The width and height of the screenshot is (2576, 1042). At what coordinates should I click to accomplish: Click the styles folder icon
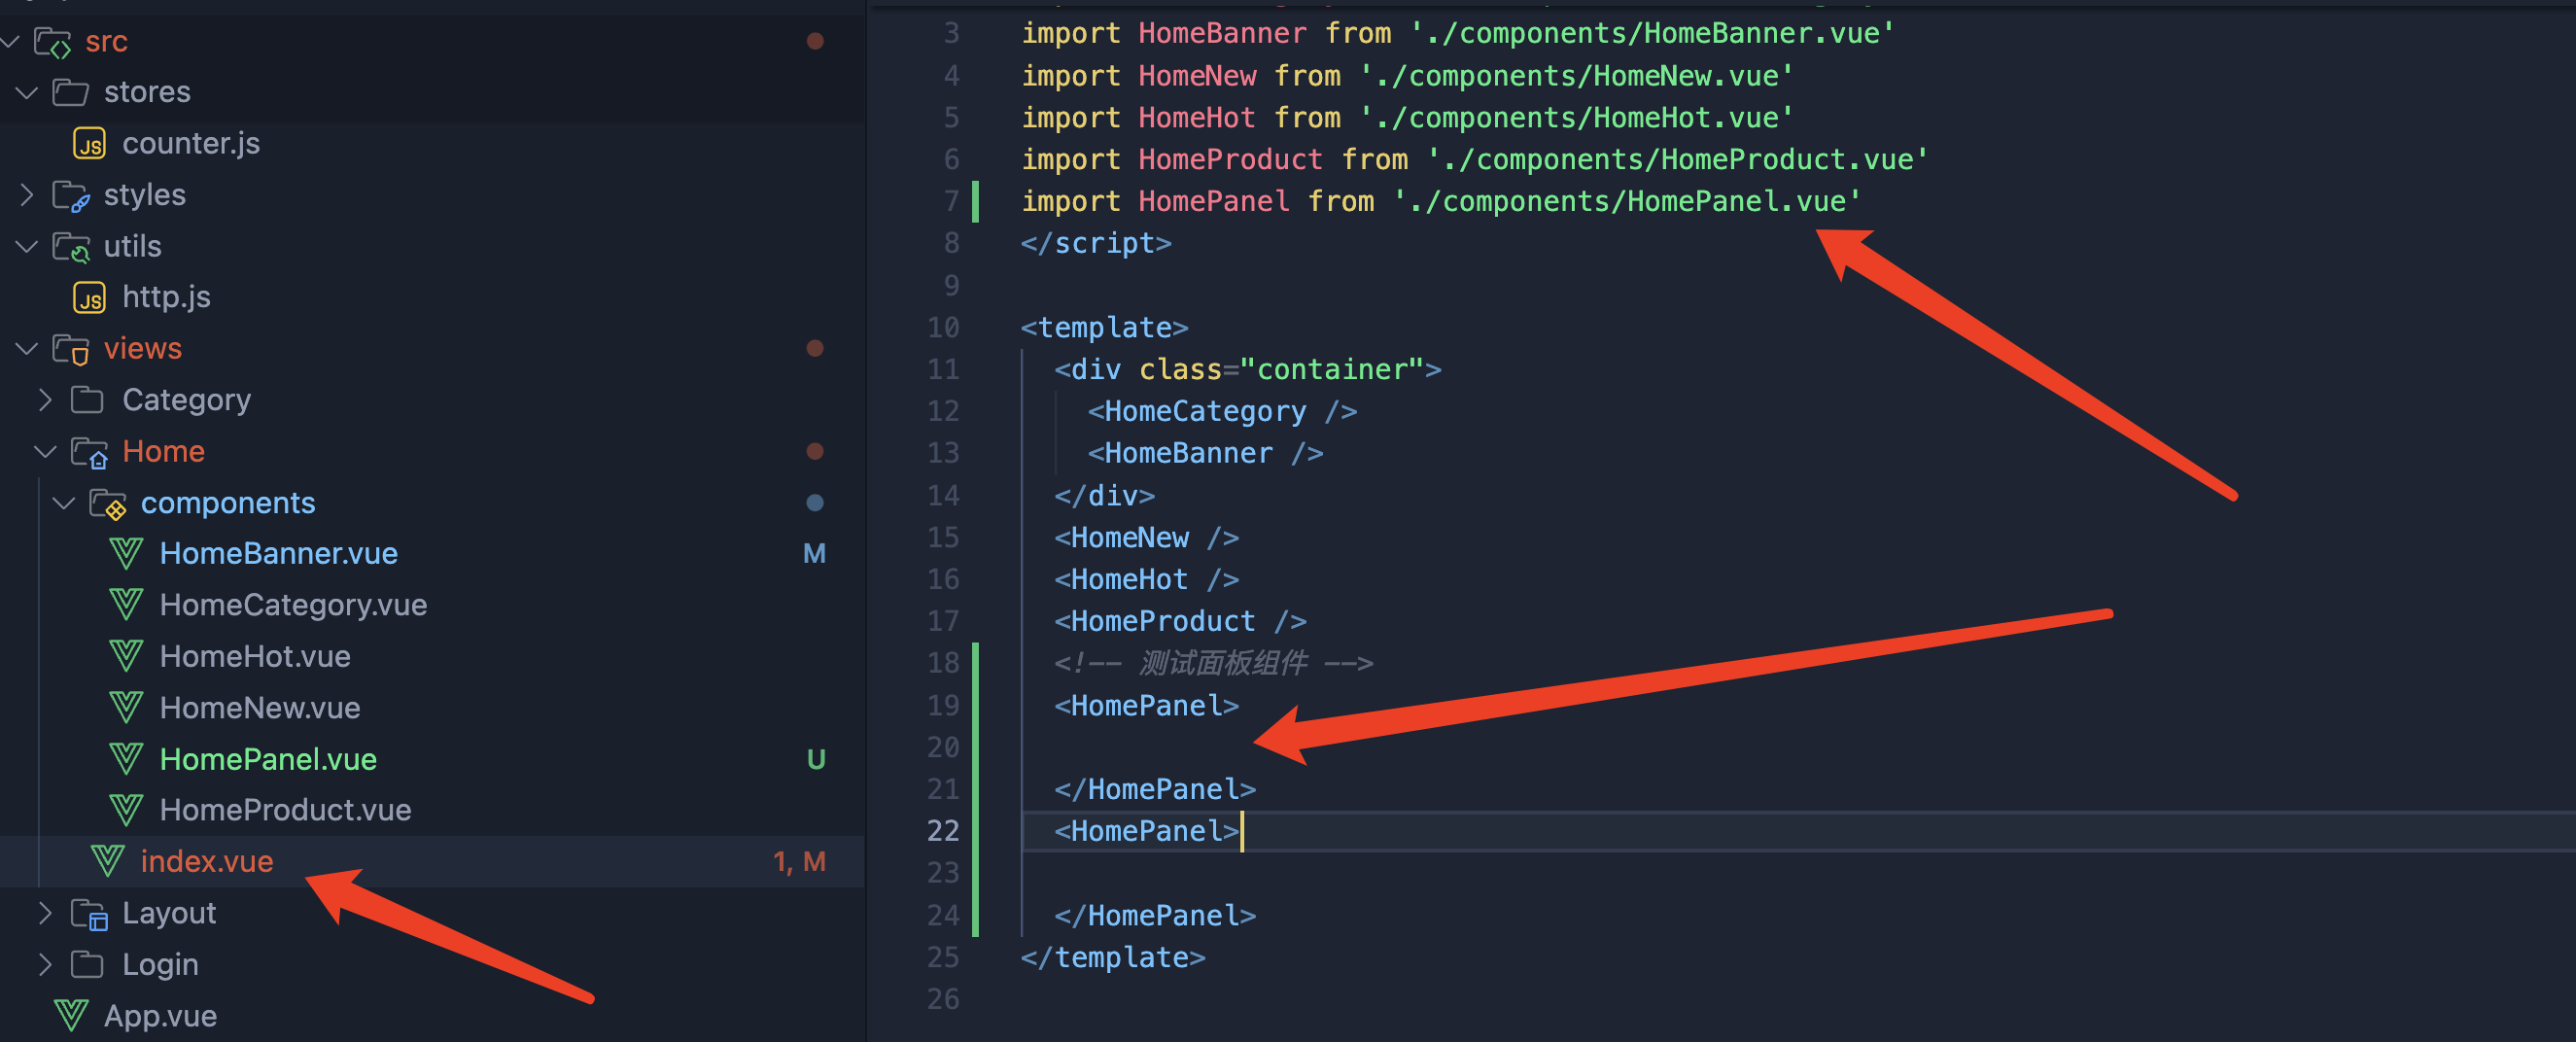click(x=71, y=195)
